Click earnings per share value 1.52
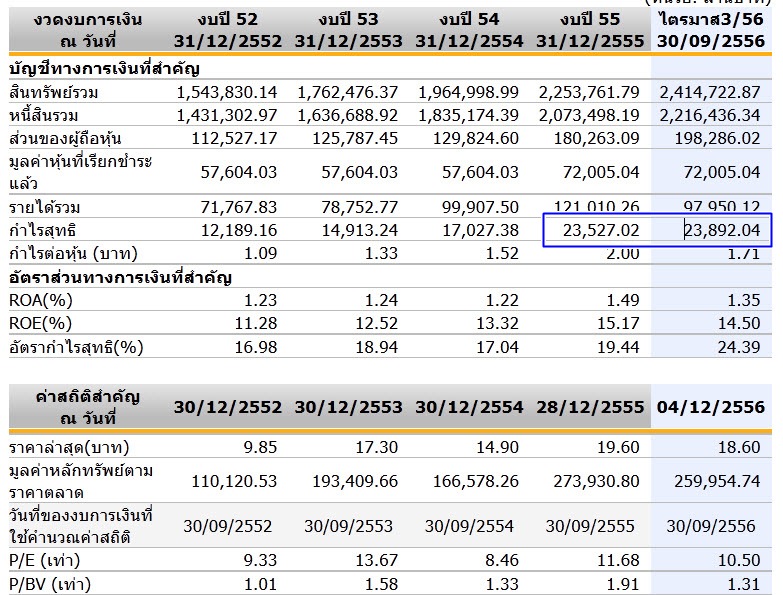This screenshot has width=783, height=595. pyautogui.click(x=502, y=253)
